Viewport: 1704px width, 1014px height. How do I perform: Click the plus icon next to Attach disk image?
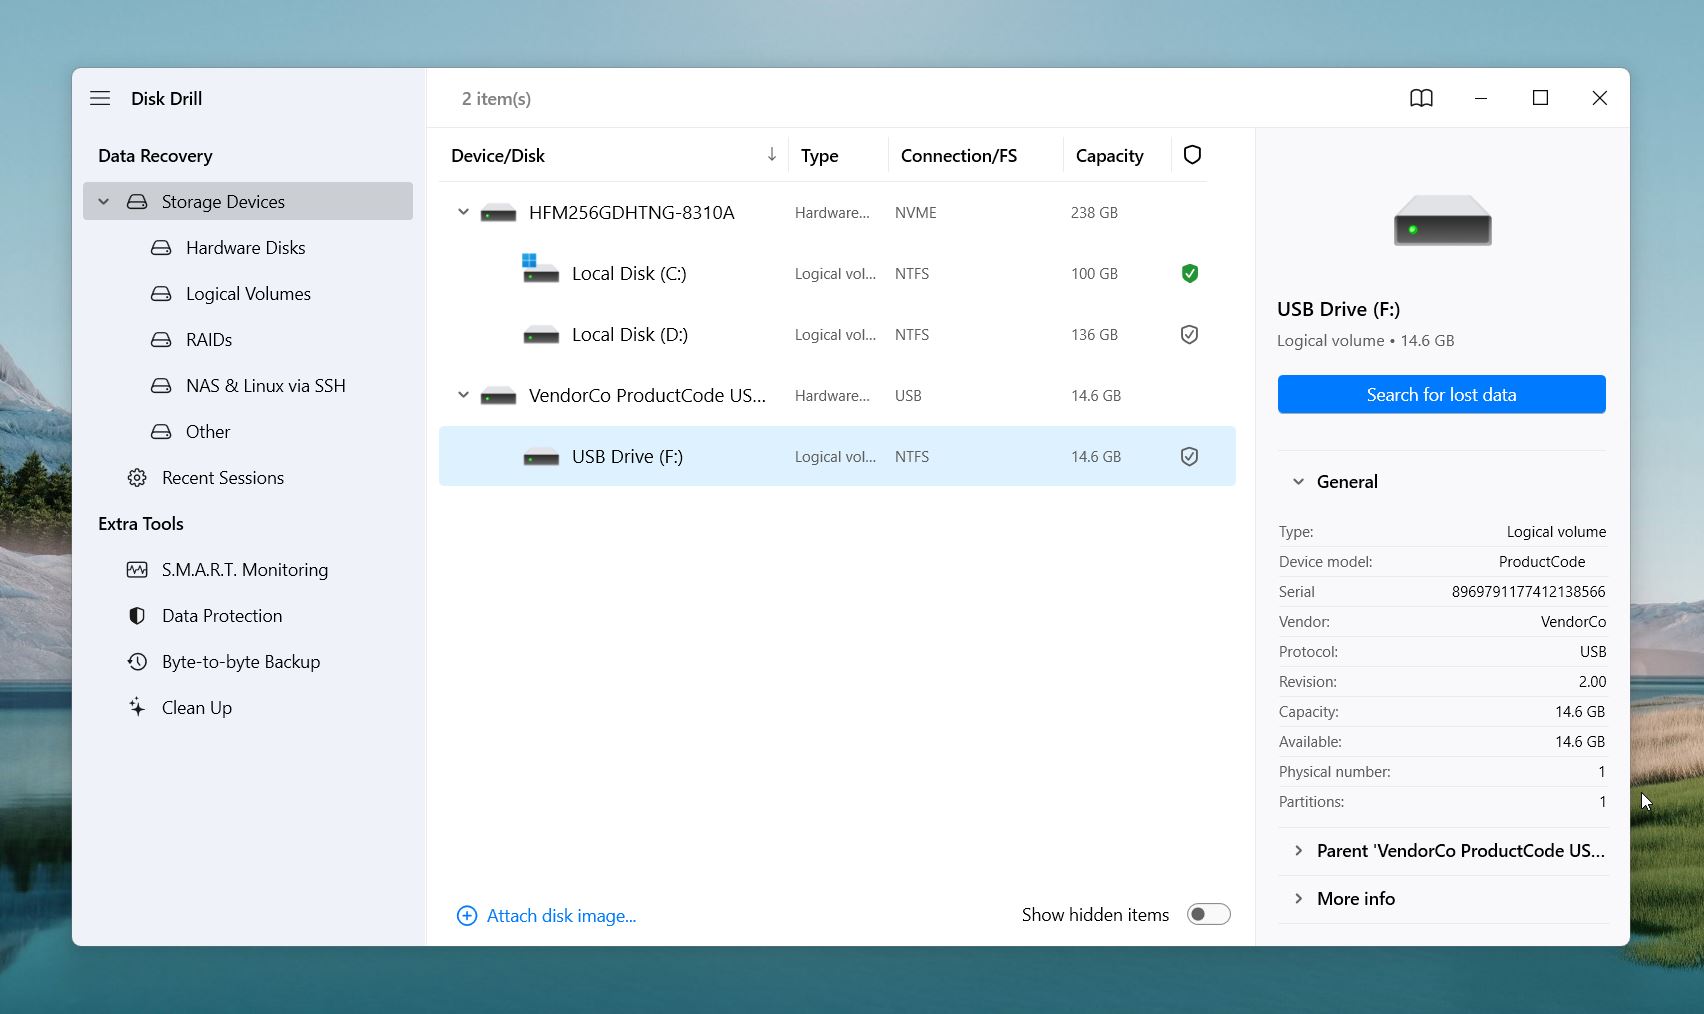pyautogui.click(x=467, y=916)
